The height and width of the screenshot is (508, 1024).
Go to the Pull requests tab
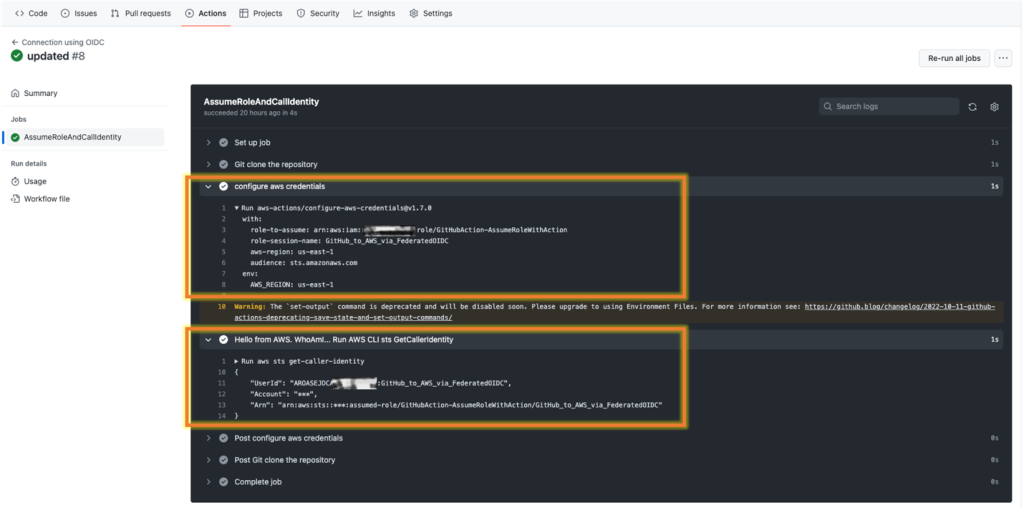point(140,13)
